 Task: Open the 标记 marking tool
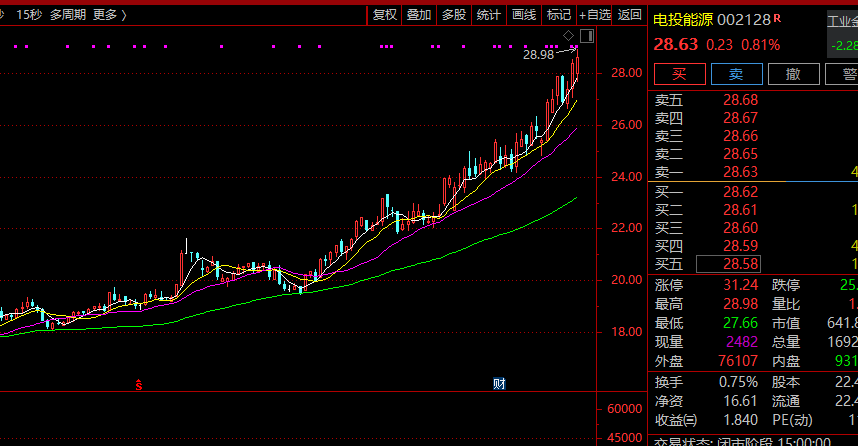click(x=559, y=14)
